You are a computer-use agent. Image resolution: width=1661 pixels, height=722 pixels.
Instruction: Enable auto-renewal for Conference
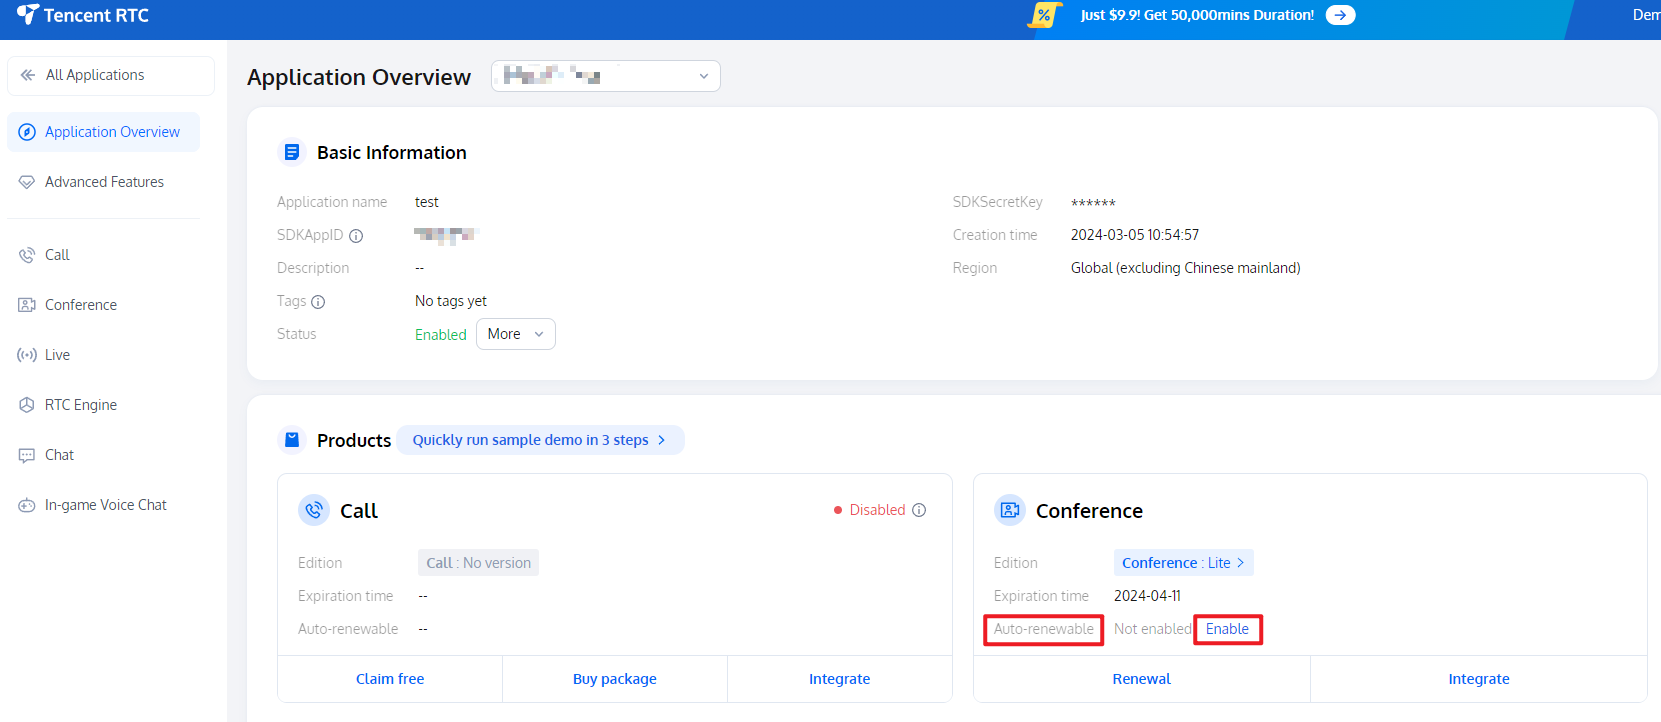(x=1227, y=629)
